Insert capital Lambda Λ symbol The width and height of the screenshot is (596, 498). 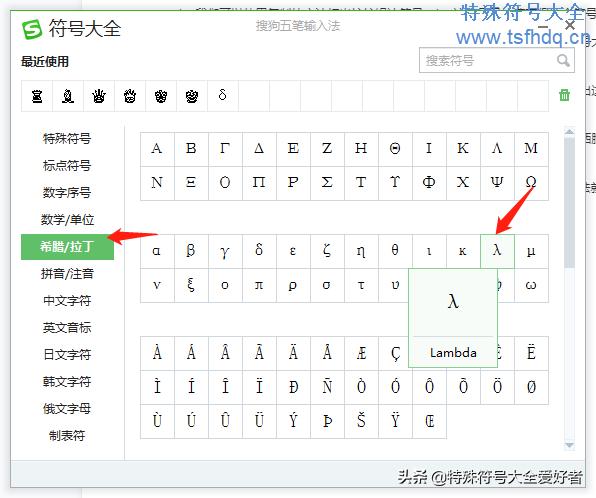[x=497, y=149]
